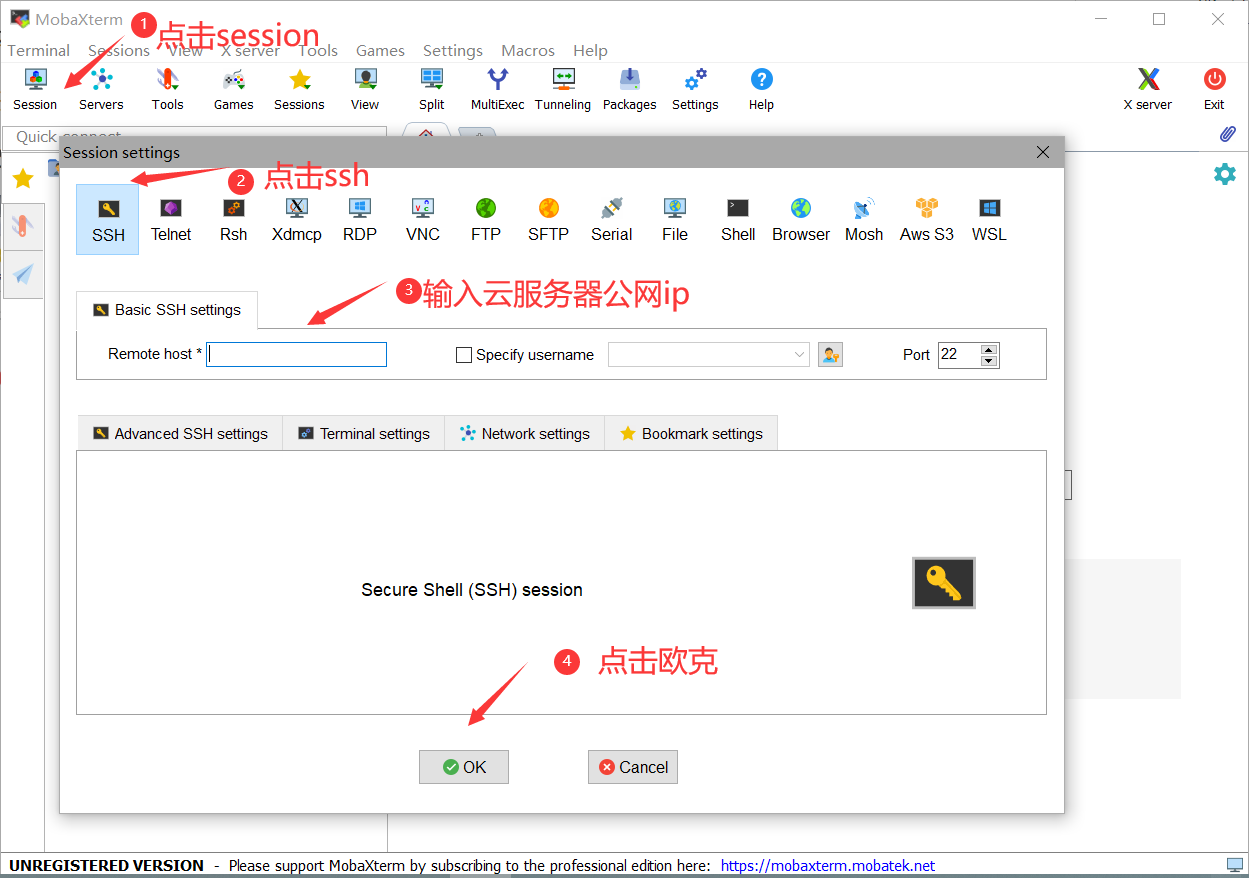Select the VNC session type
The width and height of the screenshot is (1249, 878).
(423, 219)
